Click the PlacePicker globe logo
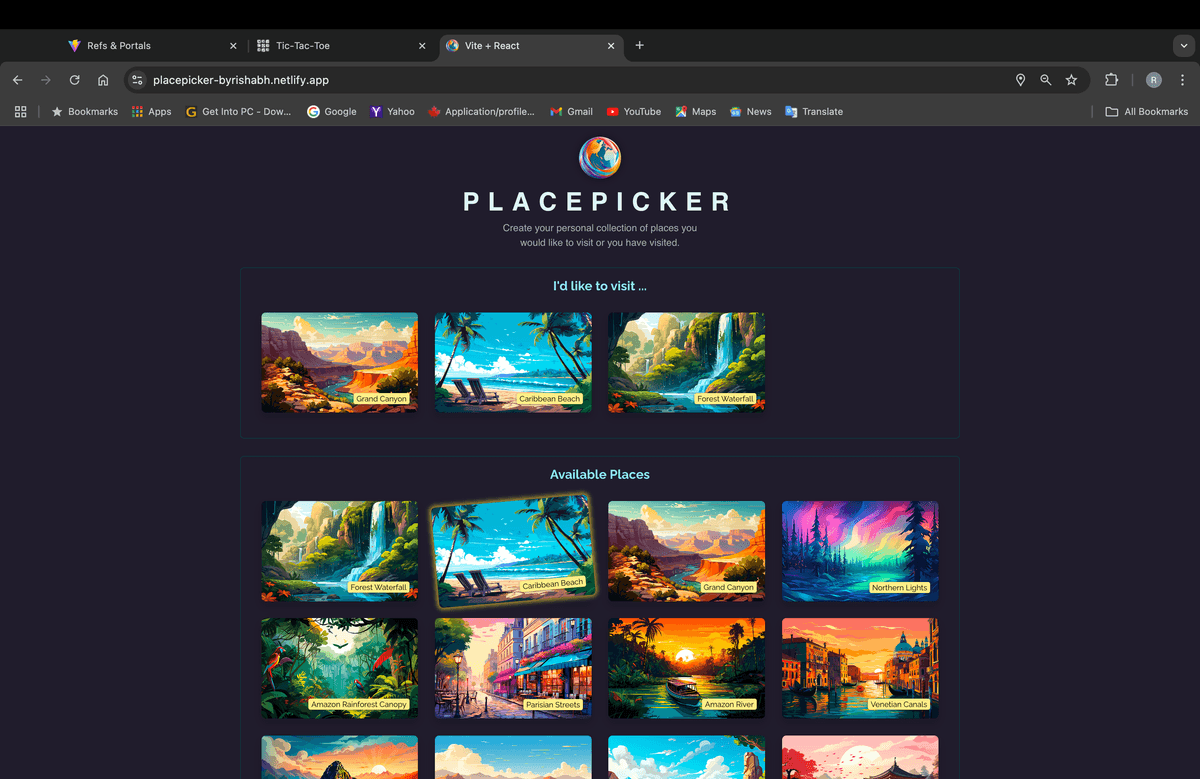The width and height of the screenshot is (1200, 779). click(600, 158)
